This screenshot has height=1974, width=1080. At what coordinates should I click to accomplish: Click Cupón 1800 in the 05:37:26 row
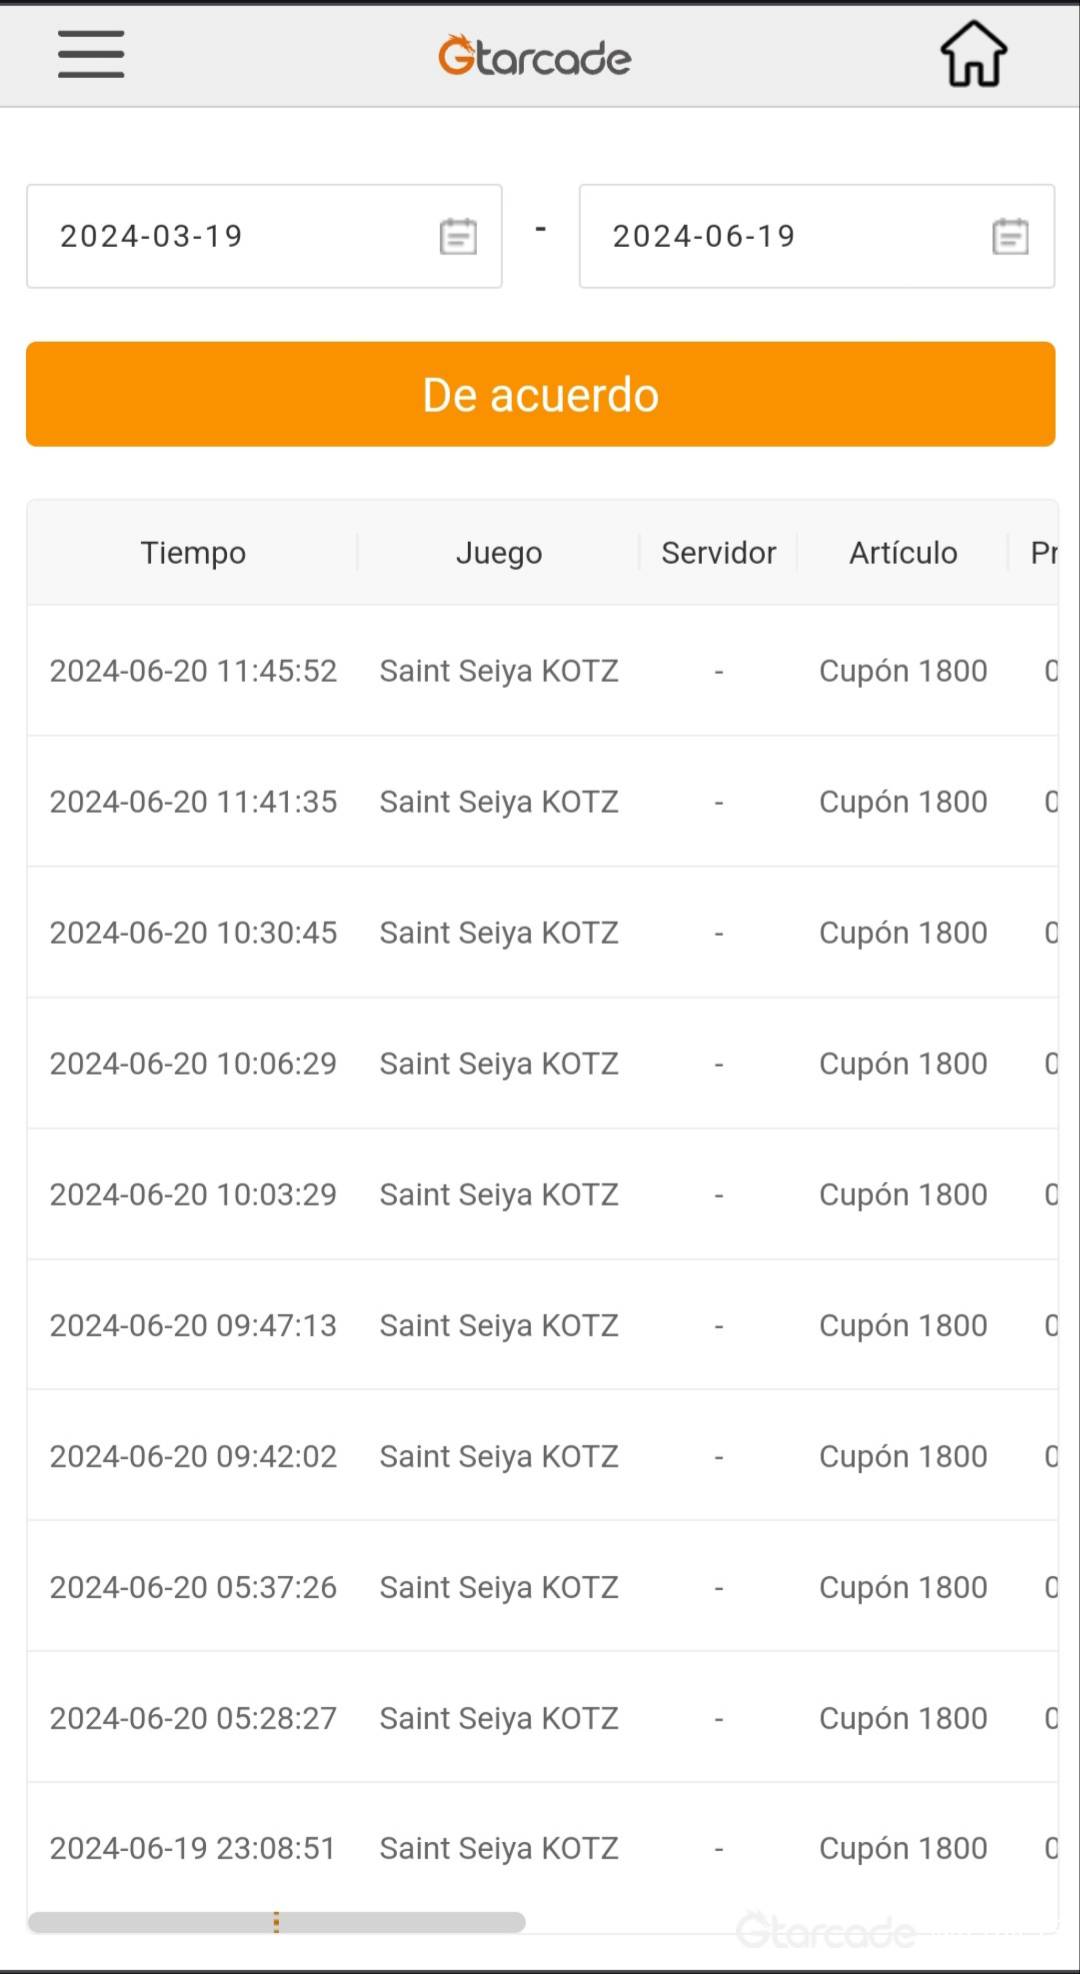[903, 1588]
